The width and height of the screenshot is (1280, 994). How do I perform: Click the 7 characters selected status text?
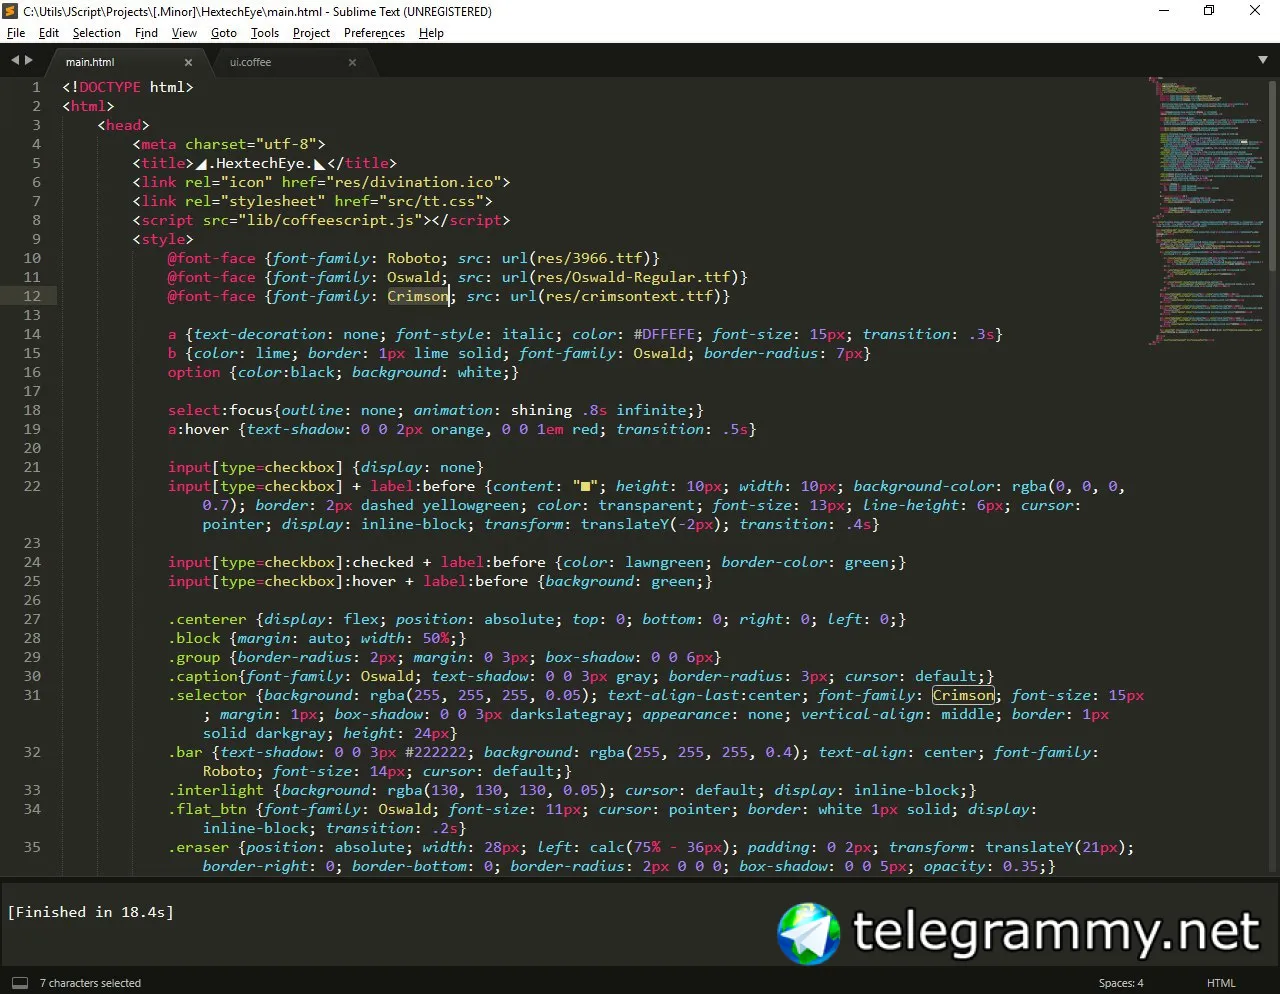point(90,983)
